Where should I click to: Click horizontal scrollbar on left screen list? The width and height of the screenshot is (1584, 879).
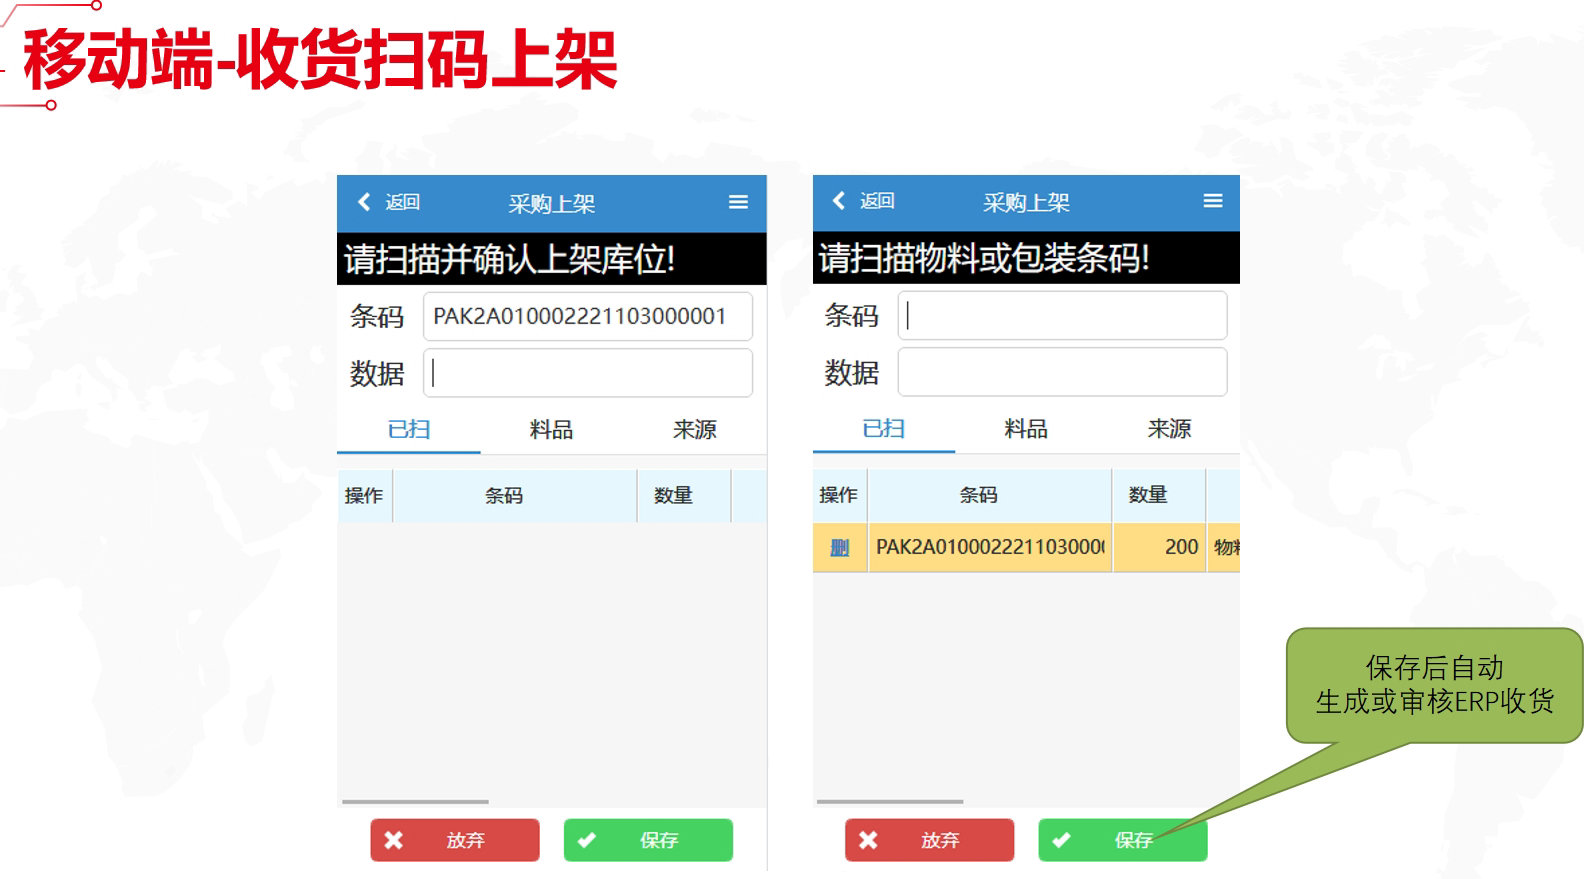(x=415, y=802)
